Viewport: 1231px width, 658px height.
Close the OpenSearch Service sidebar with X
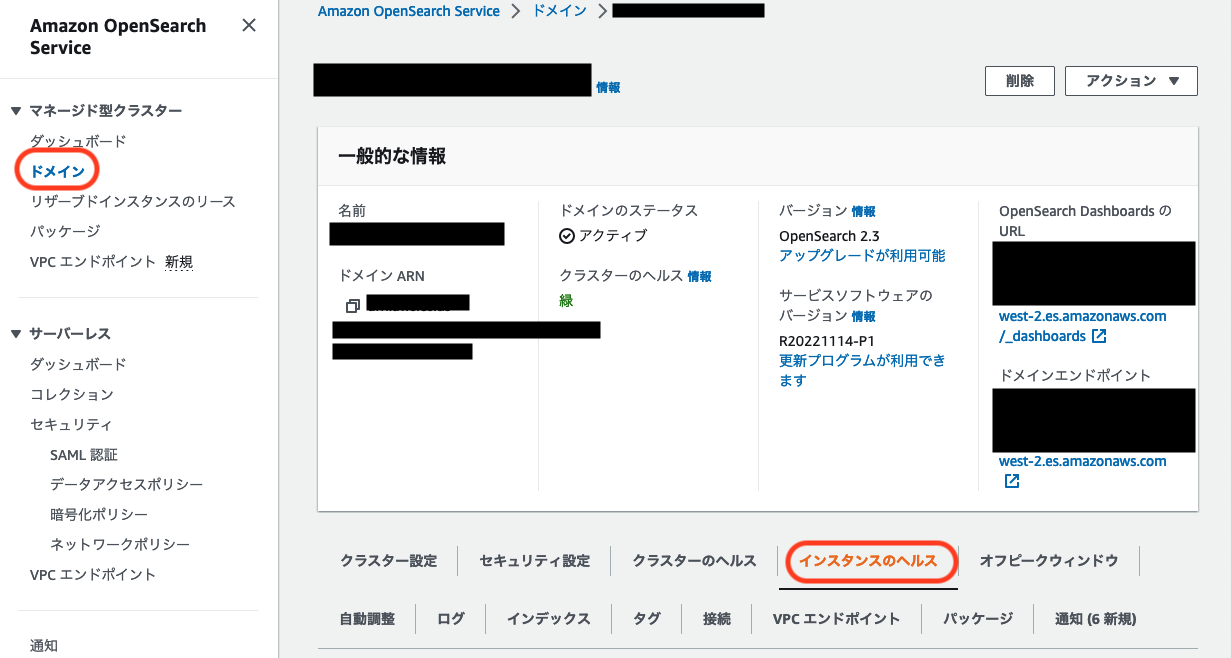(x=249, y=26)
